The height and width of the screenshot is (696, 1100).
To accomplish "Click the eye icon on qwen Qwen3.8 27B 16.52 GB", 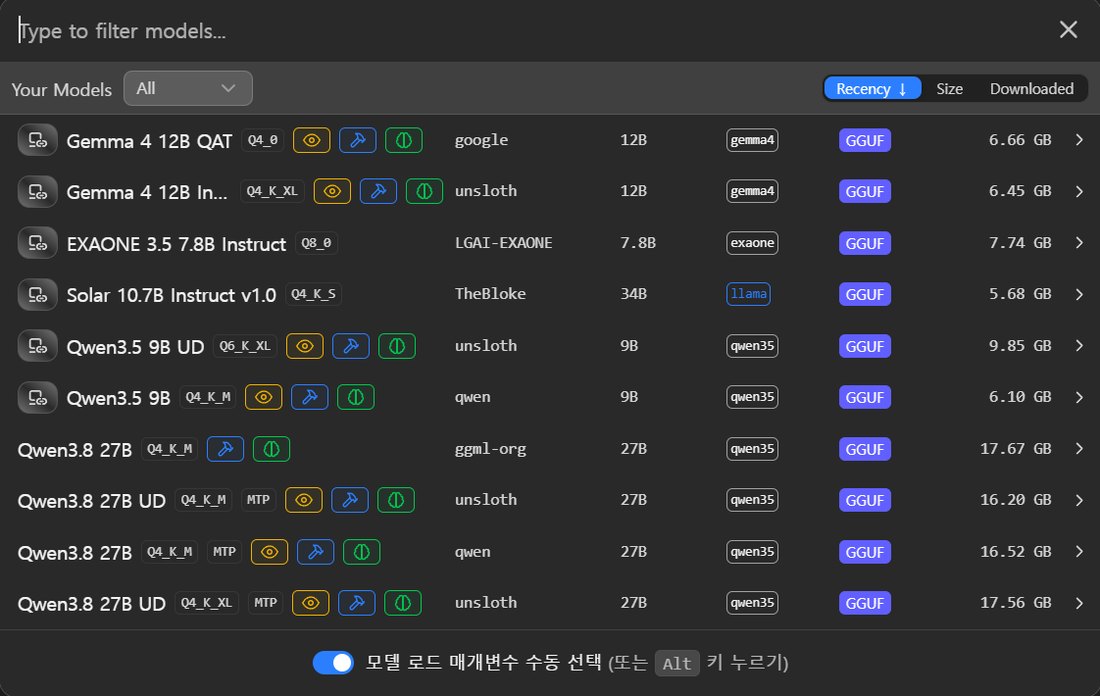I will pos(269,552).
